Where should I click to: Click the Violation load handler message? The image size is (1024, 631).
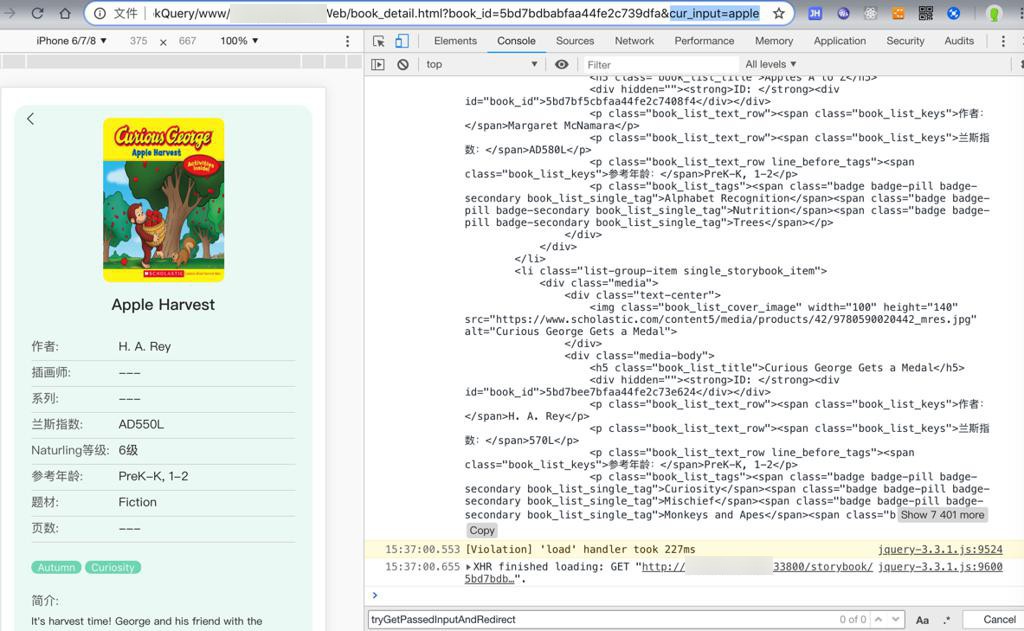click(581, 549)
